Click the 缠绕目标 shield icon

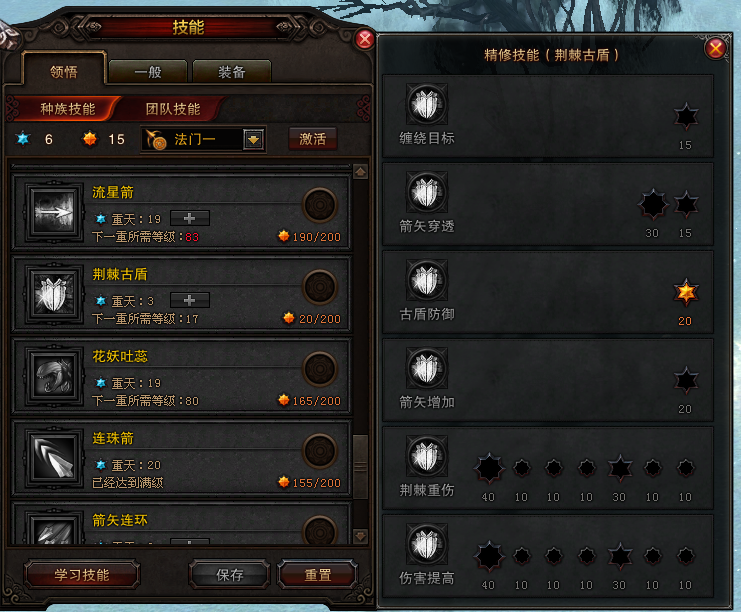coord(427,104)
